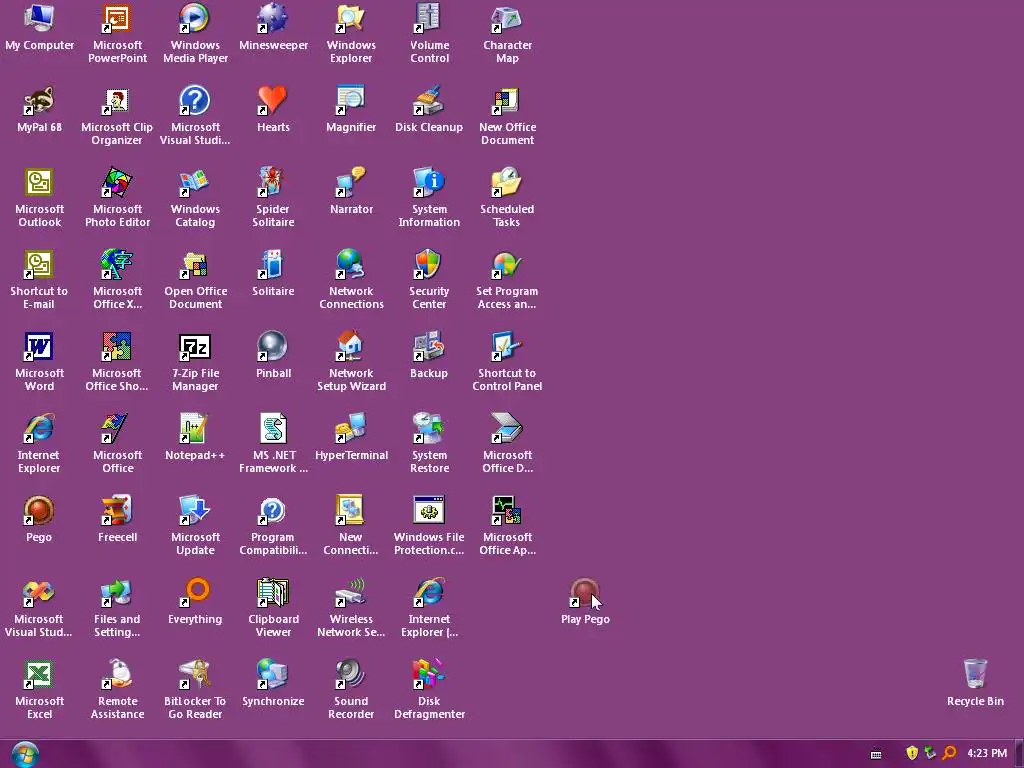Screen dimensions: 1024x768
Task: Open Backup utility icon
Action: [x=429, y=346]
